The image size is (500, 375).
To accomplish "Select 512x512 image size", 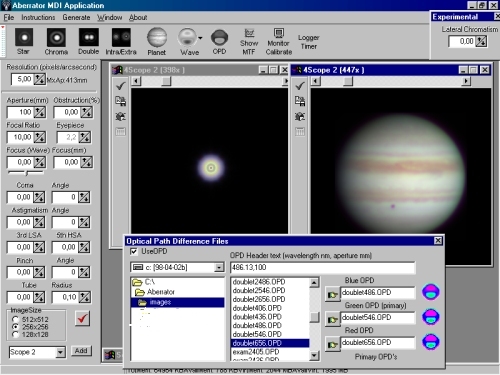I will [15, 319].
